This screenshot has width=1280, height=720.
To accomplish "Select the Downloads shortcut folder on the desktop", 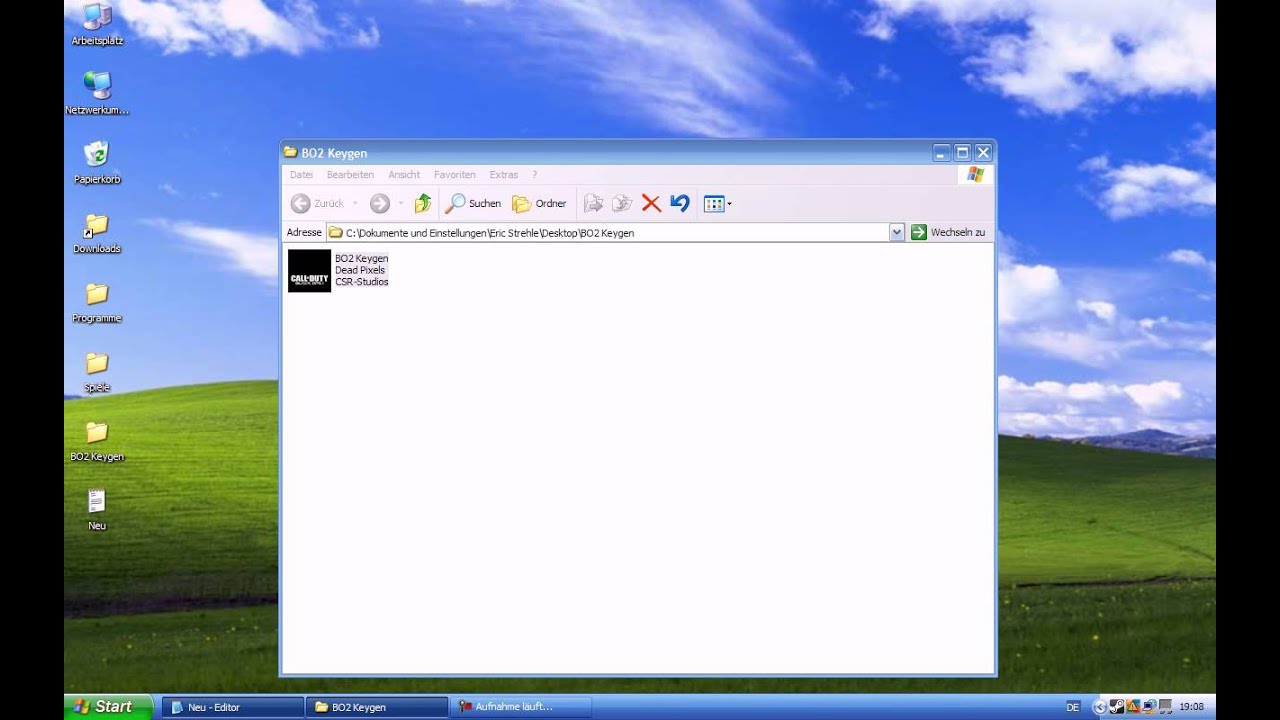I will (97, 232).
